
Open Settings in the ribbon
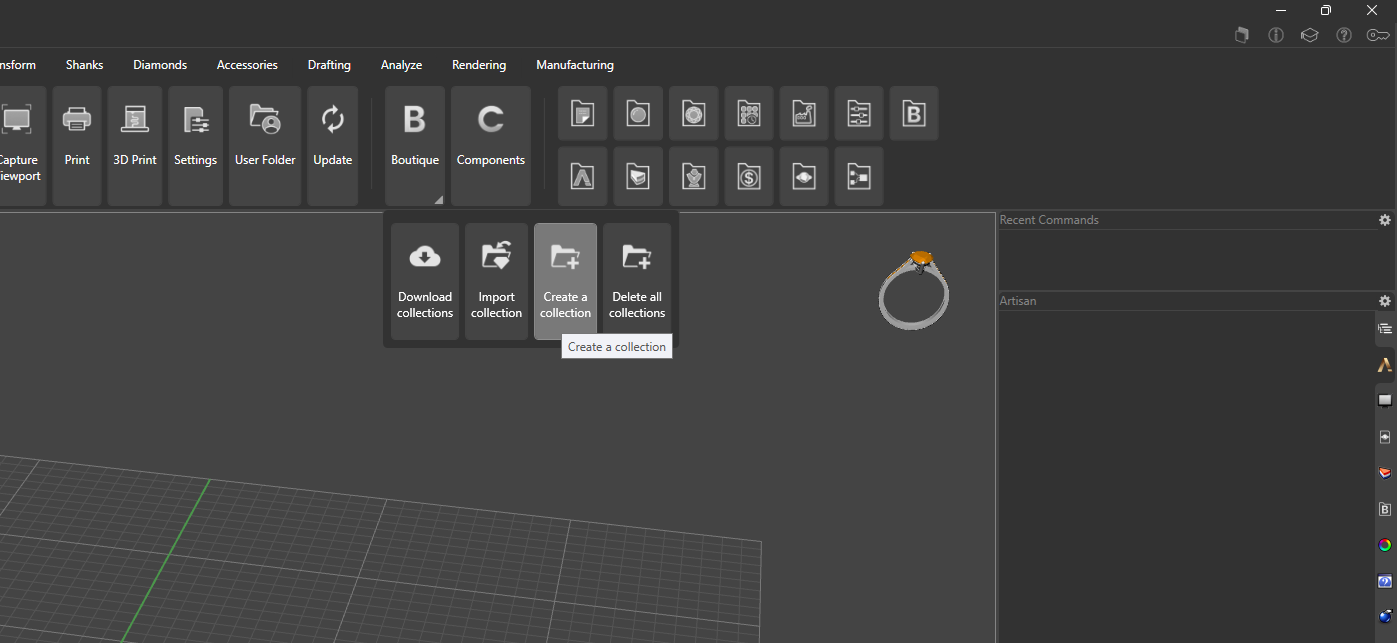(195, 145)
